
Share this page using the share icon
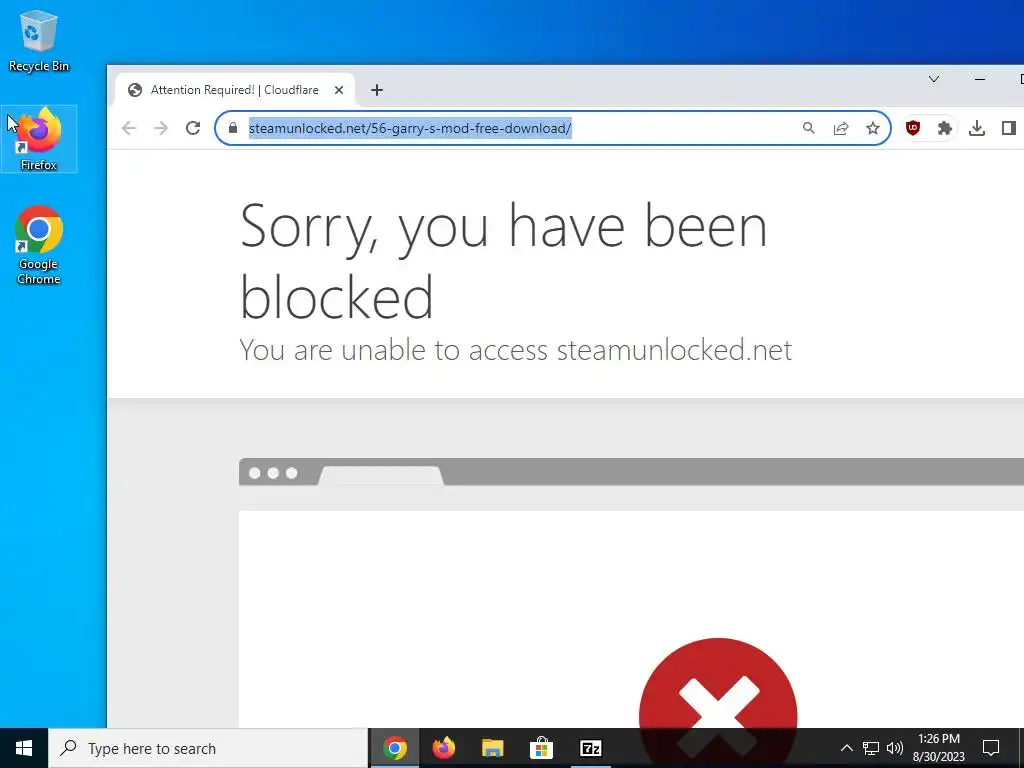point(841,128)
